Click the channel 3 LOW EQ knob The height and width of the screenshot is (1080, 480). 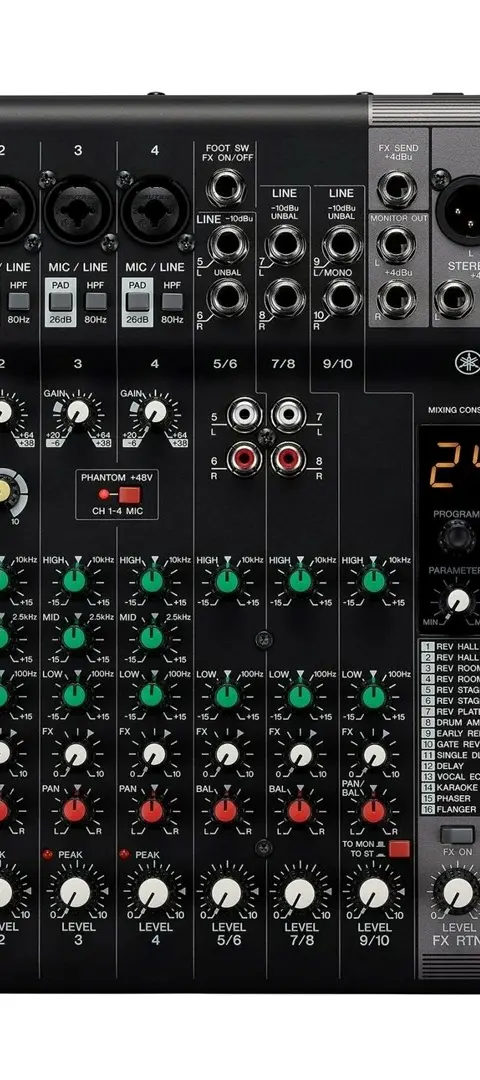tap(74, 695)
